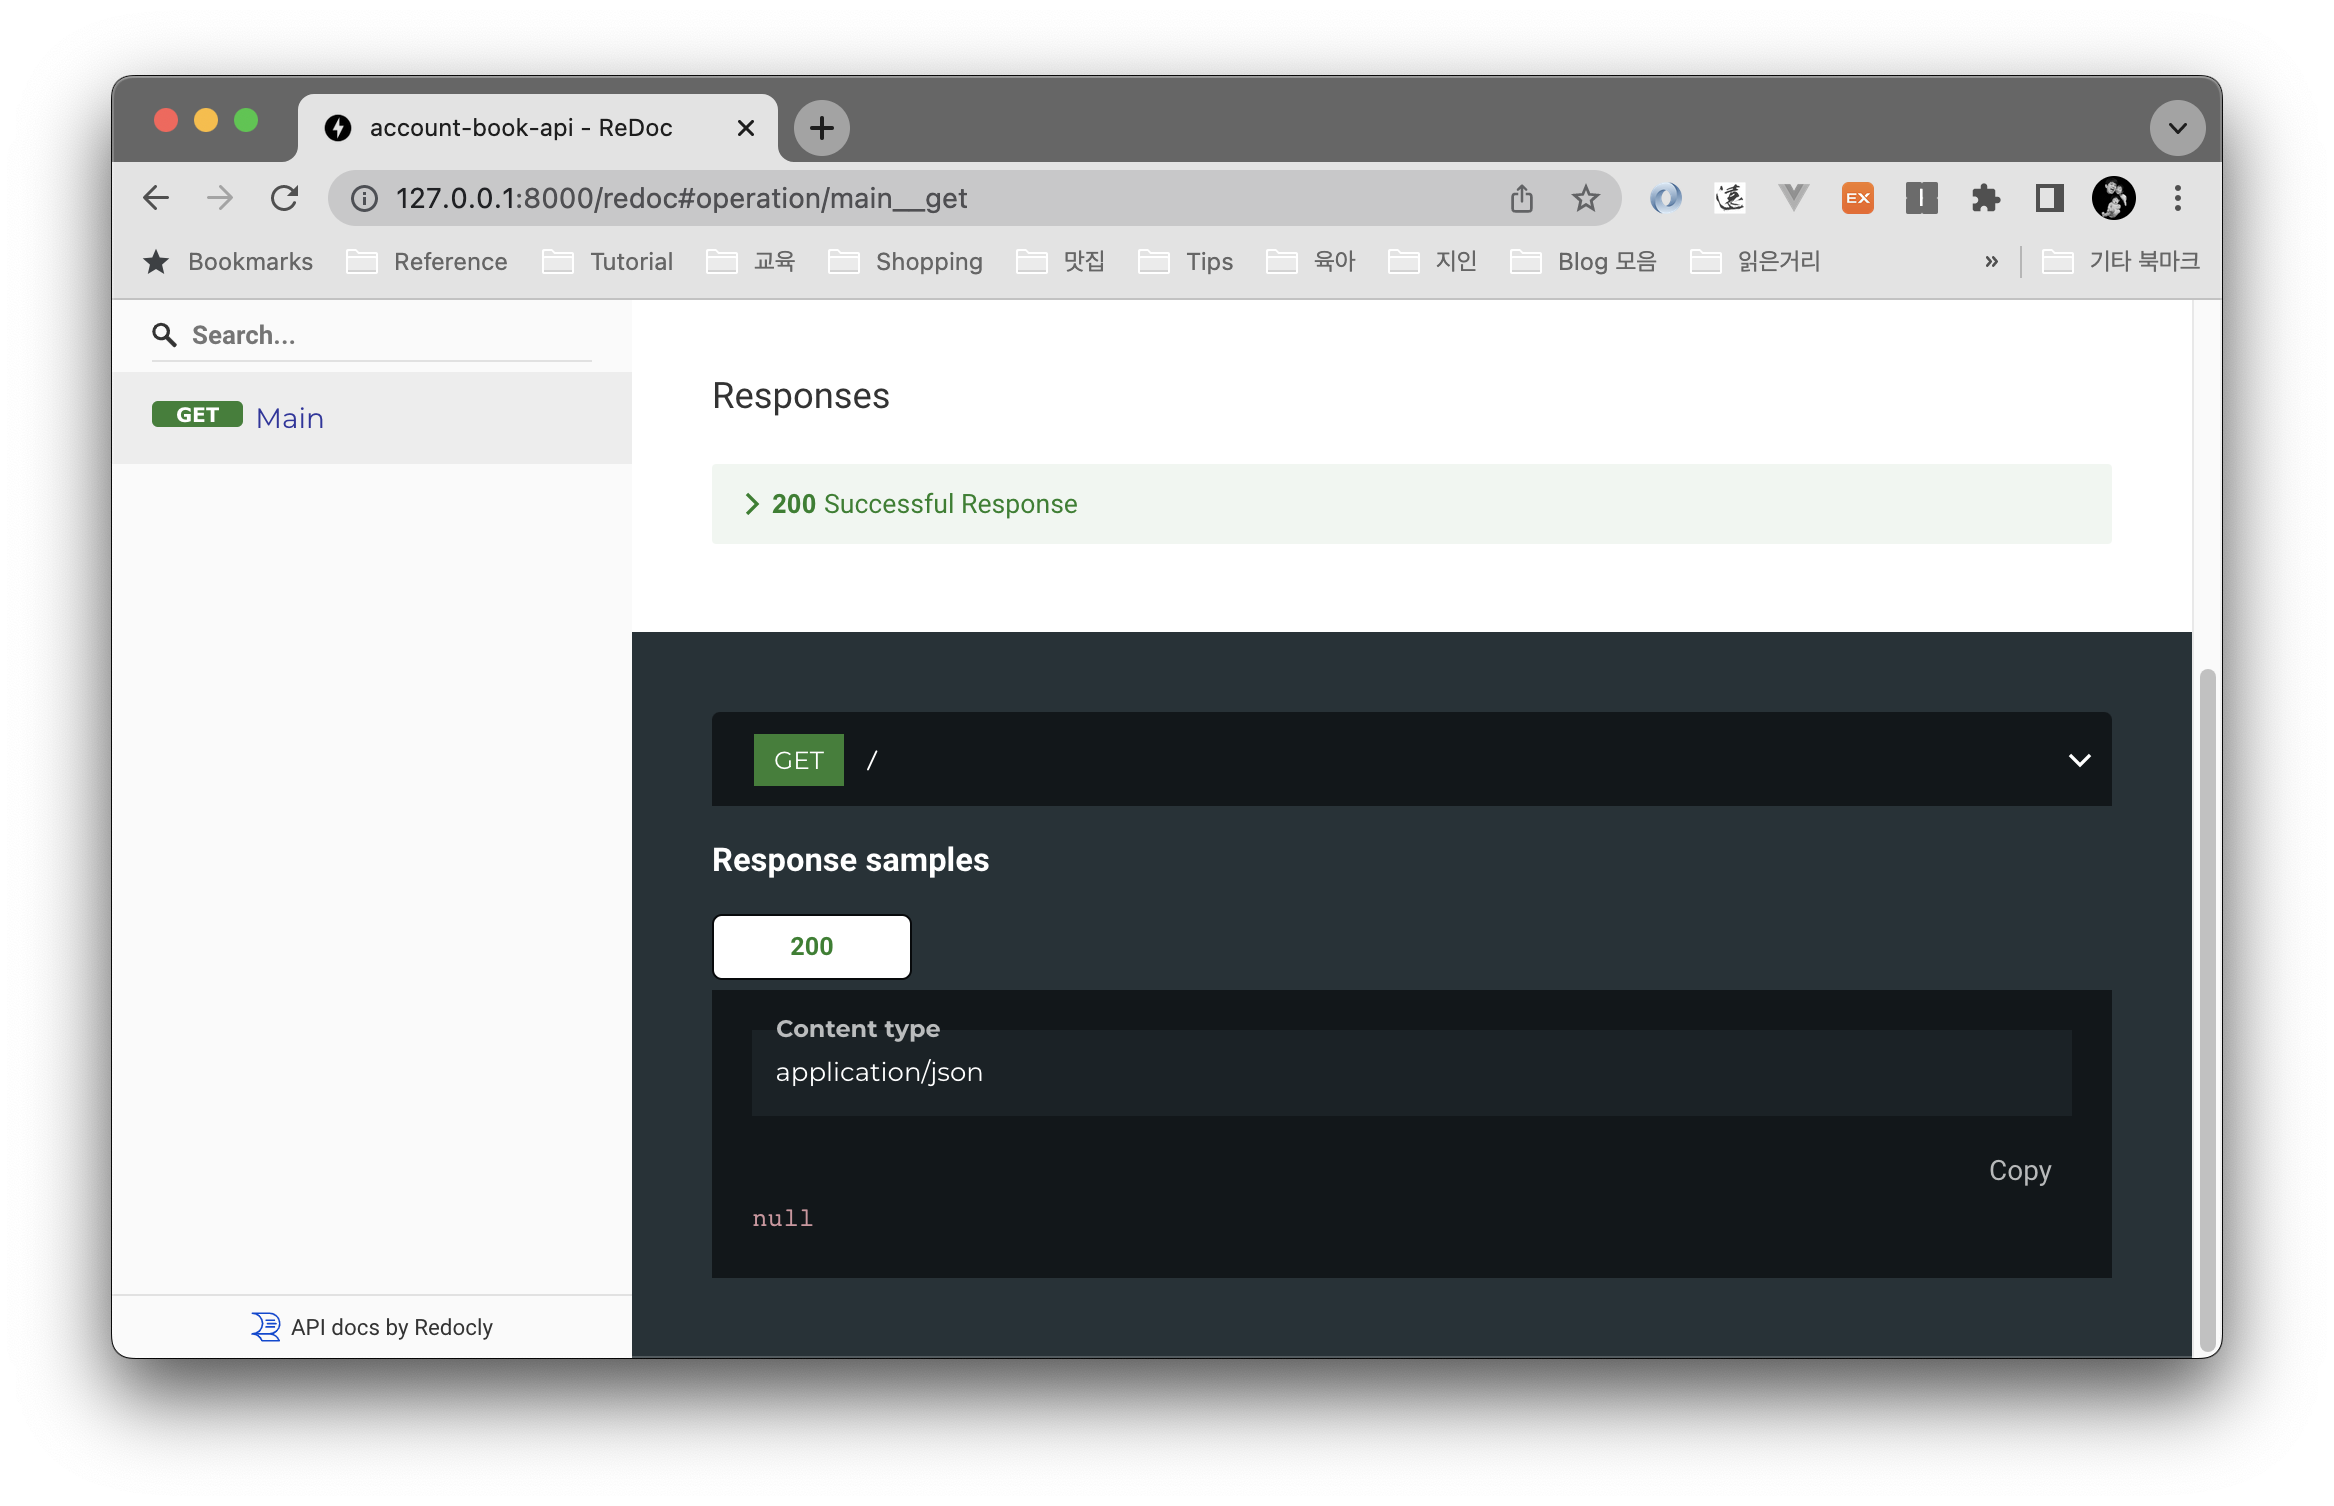Screen dimensions: 2334x1506
Task: Open the Chrome three-dot menu
Action: coord(2177,198)
